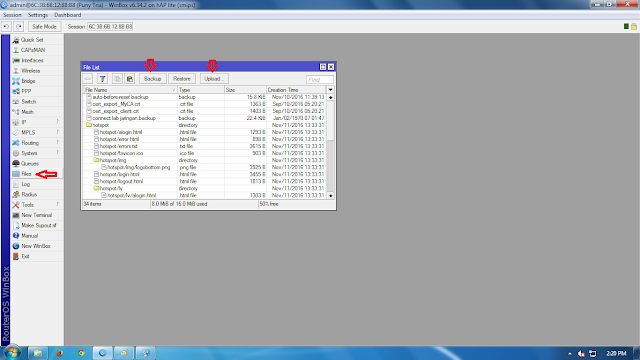Image resolution: width=640 pixels, height=360 pixels.
Task: Select hotspot/logout.html file
Action: [x=204, y=181]
